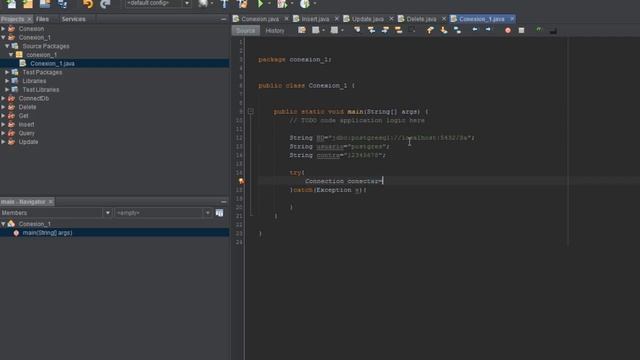Click the 'Connection conectar=' code line
This screenshot has width=640, height=360.
click(x=344, y=181)
